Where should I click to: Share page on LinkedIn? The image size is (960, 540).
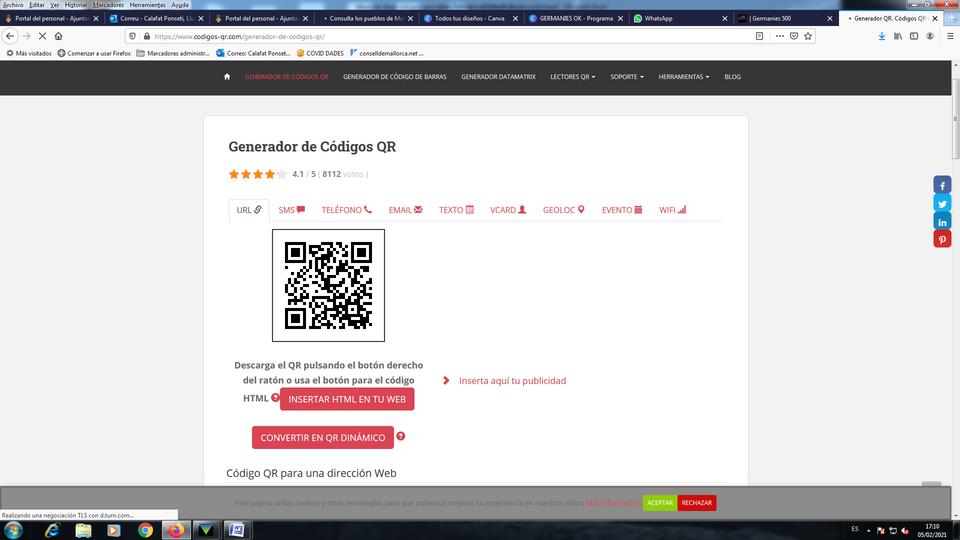(942, 222)
